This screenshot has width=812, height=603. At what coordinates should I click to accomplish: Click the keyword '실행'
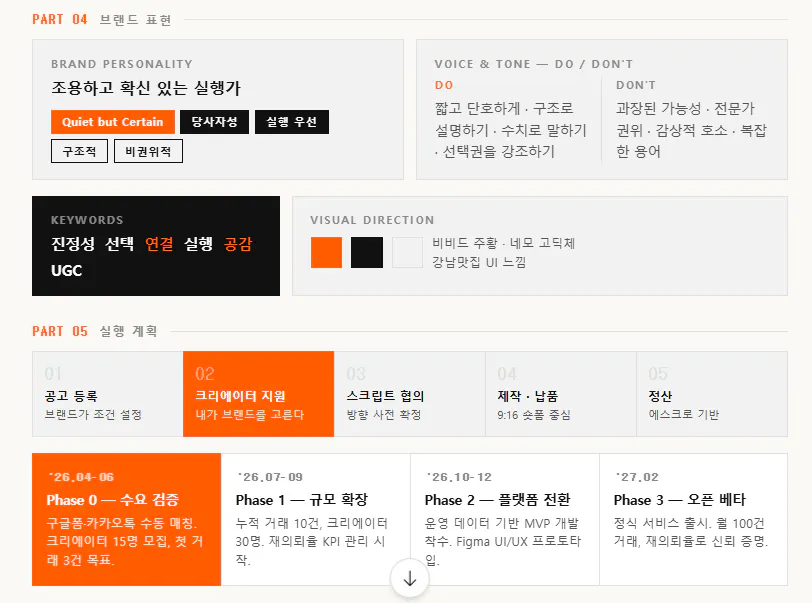click(x=199, y=243)
